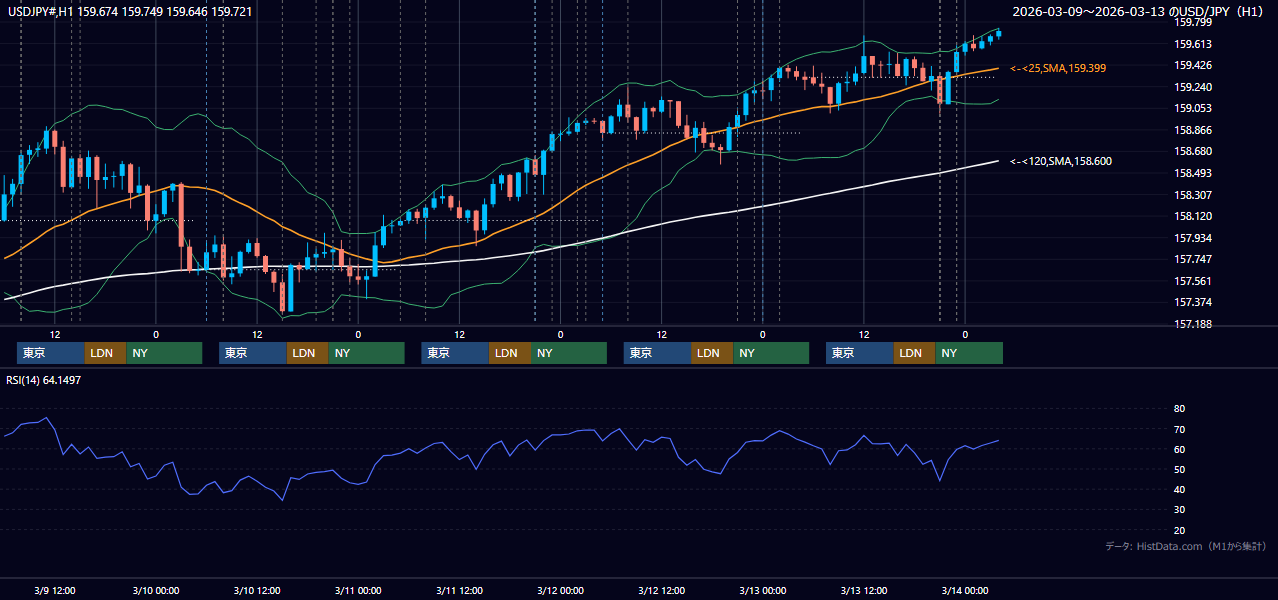Click the 3/11 12:00 date label
Image resolution: width=1278 pixels, height=600 pixels.
459,590
